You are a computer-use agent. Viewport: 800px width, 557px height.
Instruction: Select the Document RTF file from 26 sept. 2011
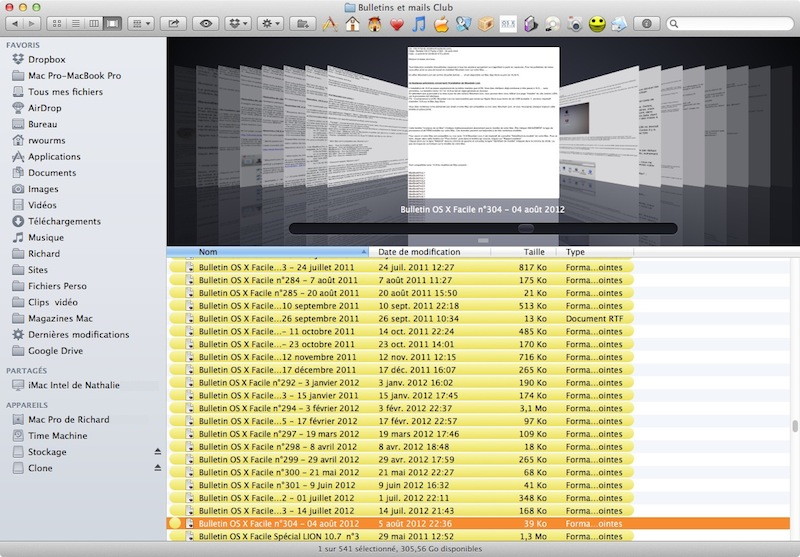click(401, 318)
